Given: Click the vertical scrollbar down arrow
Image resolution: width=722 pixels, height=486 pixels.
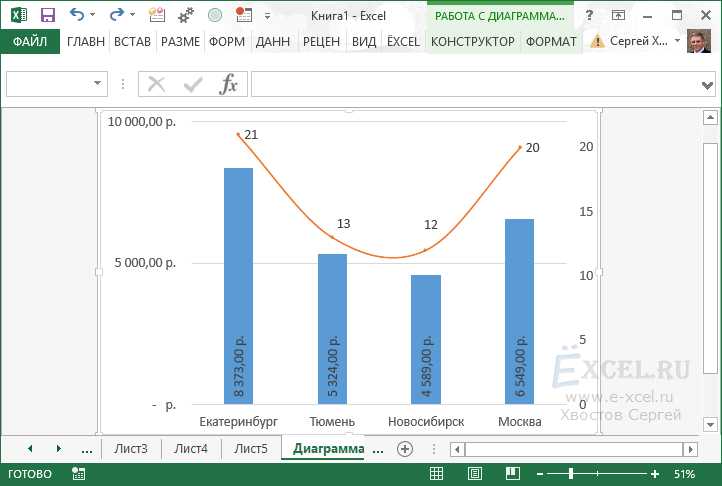Looking at the screenshot, I should [710, 424].
